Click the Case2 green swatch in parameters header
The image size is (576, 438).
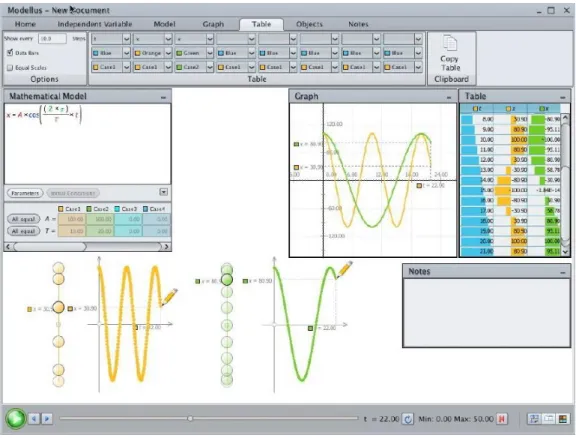point(89,209)
